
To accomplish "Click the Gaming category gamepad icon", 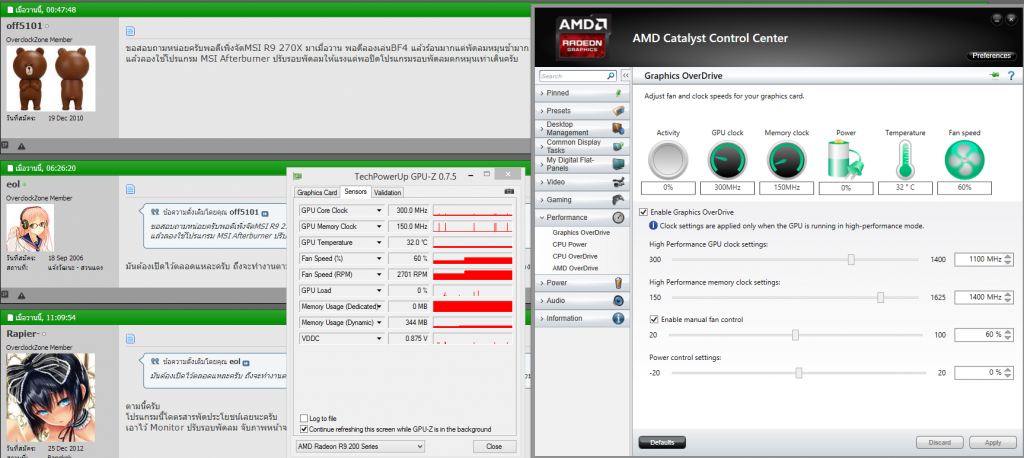I will (x=618, y=200).
